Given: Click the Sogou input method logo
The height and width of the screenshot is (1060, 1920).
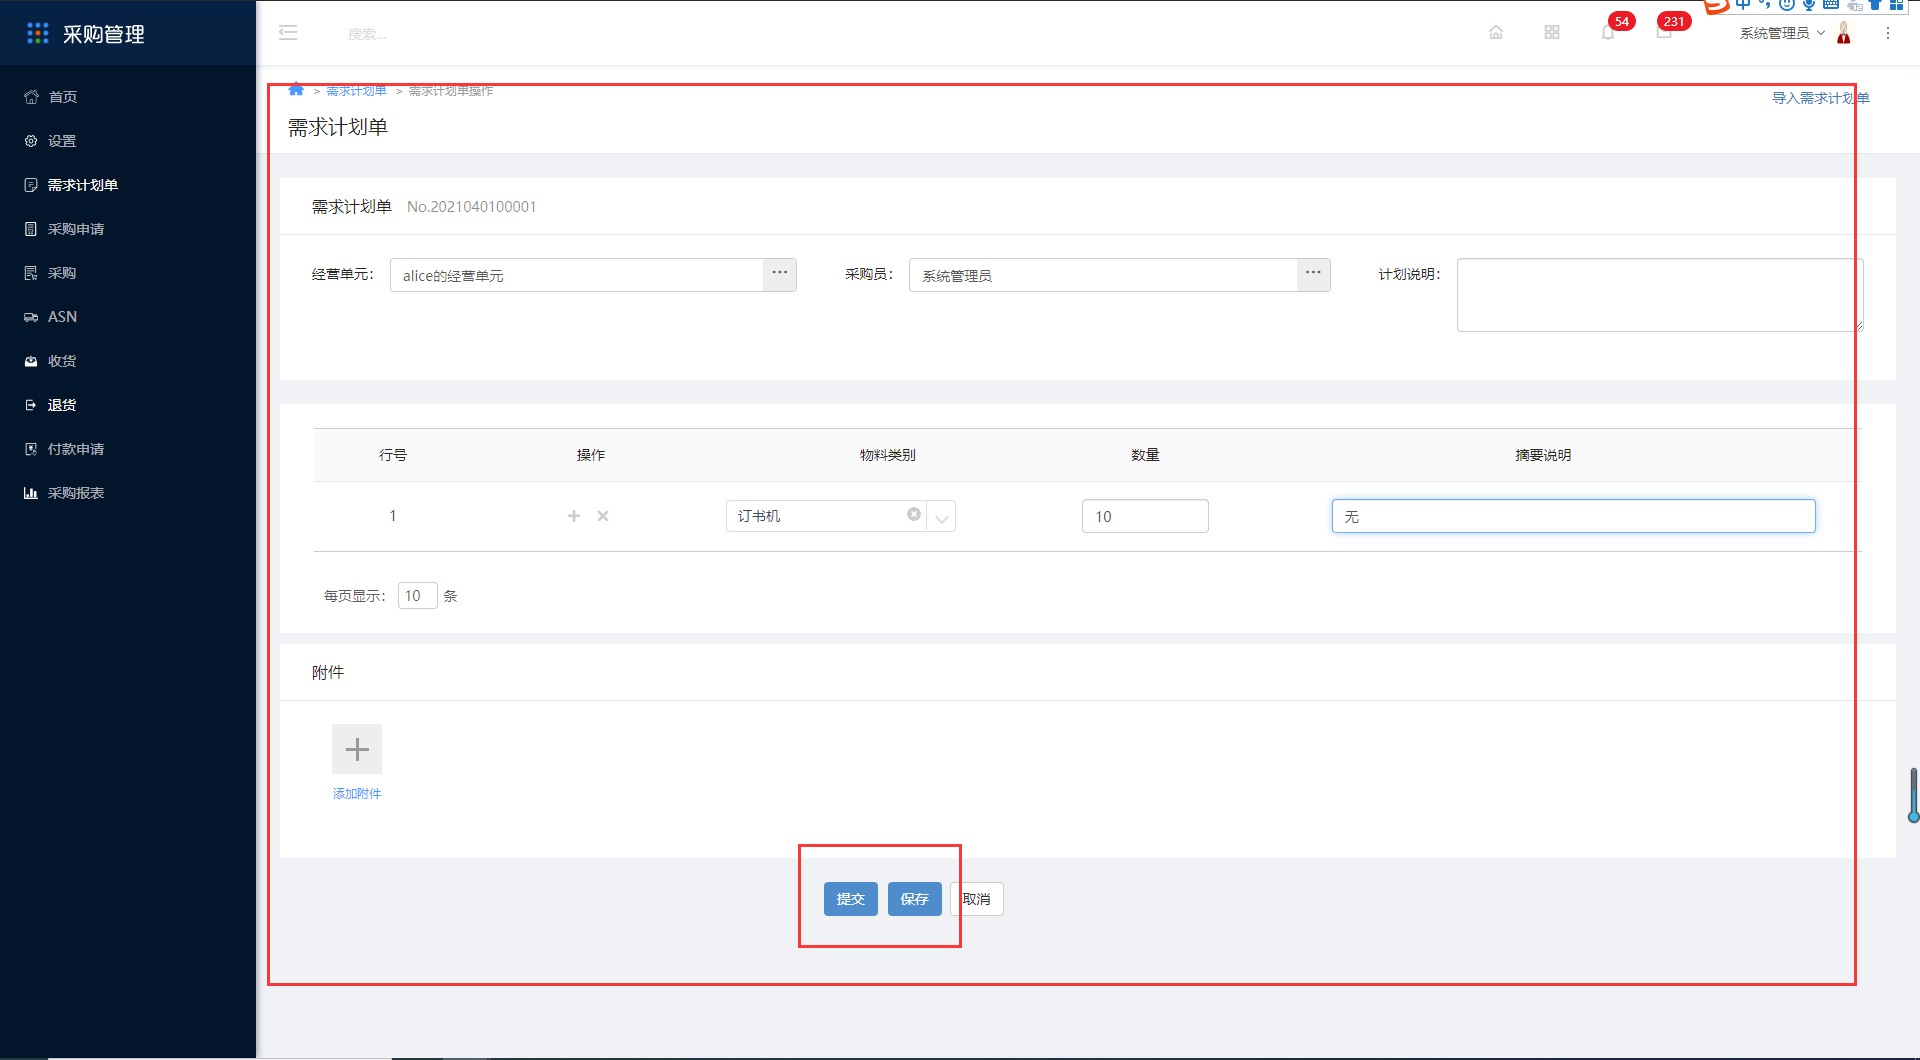Looking at the screenshot, I should pos(1716,6).
